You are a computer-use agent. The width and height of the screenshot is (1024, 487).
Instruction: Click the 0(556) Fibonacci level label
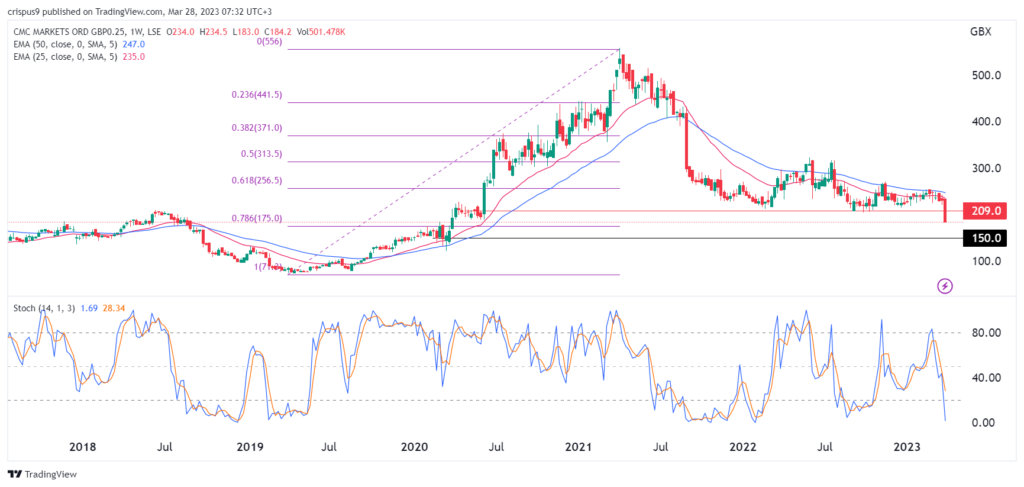point(269,42)
